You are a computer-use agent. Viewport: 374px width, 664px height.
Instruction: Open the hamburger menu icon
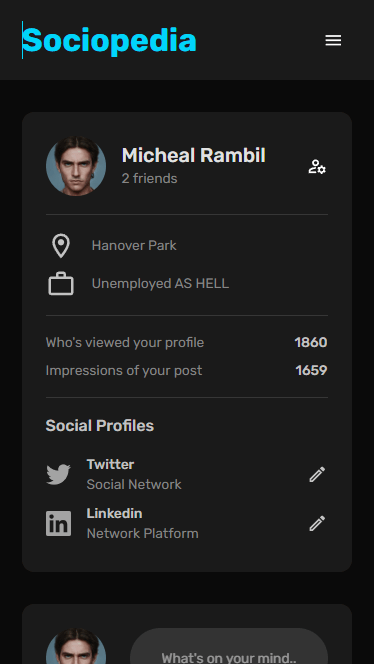click(333, 40)
